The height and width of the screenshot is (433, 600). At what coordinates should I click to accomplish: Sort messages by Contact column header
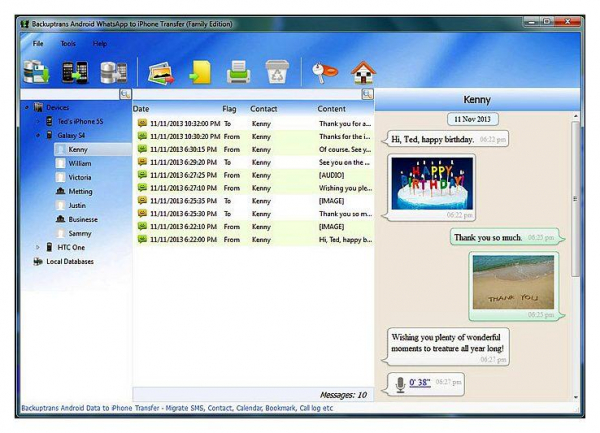264,109
